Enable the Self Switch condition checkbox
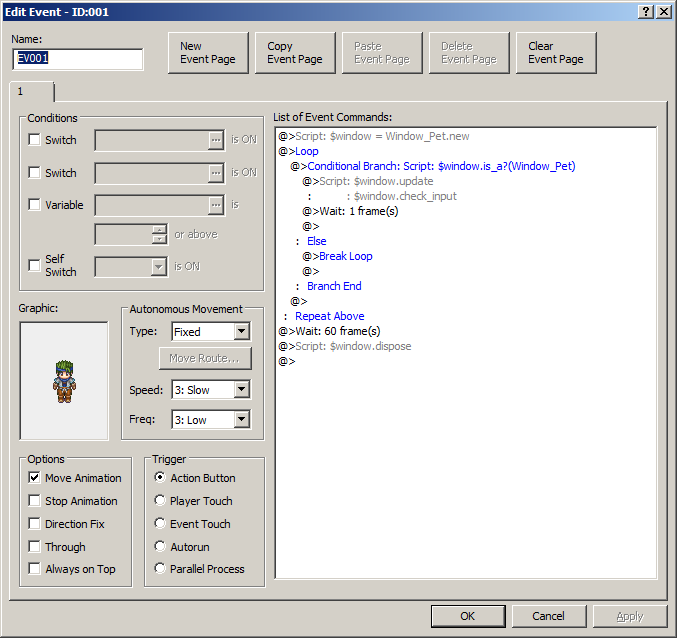 (34, 265)
